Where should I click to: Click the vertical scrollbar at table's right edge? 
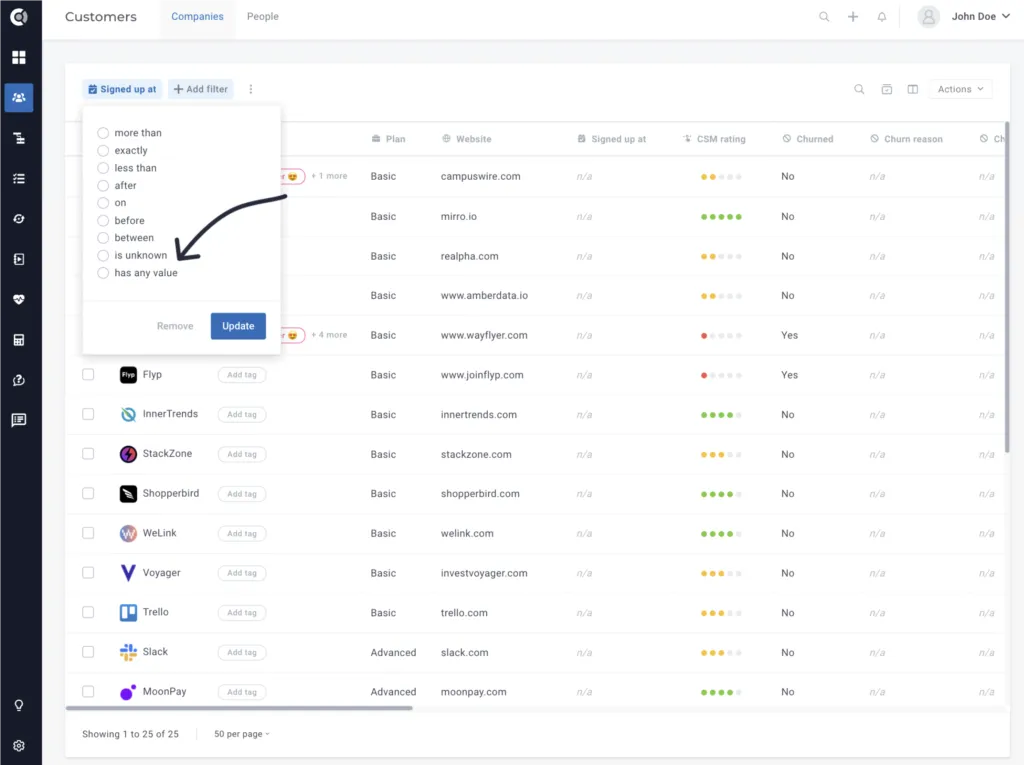click(1007, 287)
